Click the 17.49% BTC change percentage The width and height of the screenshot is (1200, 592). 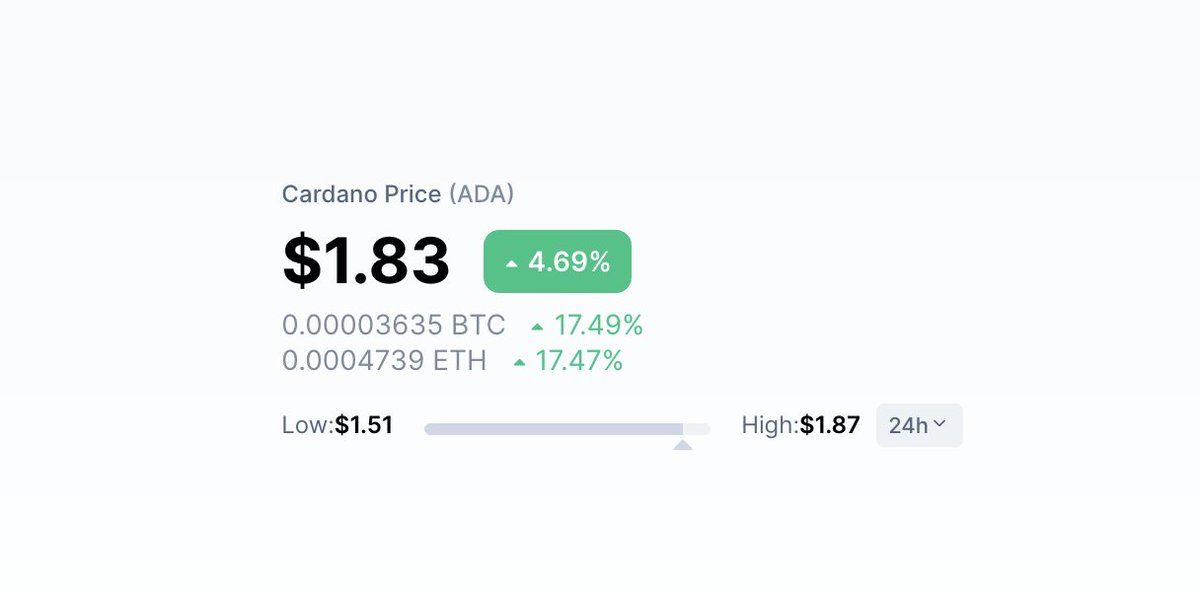[x=599, y=325]
